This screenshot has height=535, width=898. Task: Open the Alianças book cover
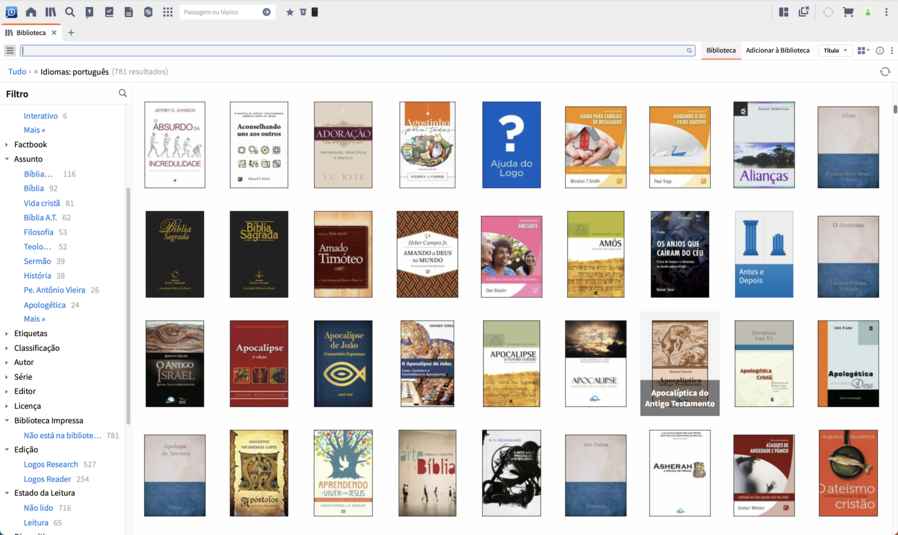[764, 145]
